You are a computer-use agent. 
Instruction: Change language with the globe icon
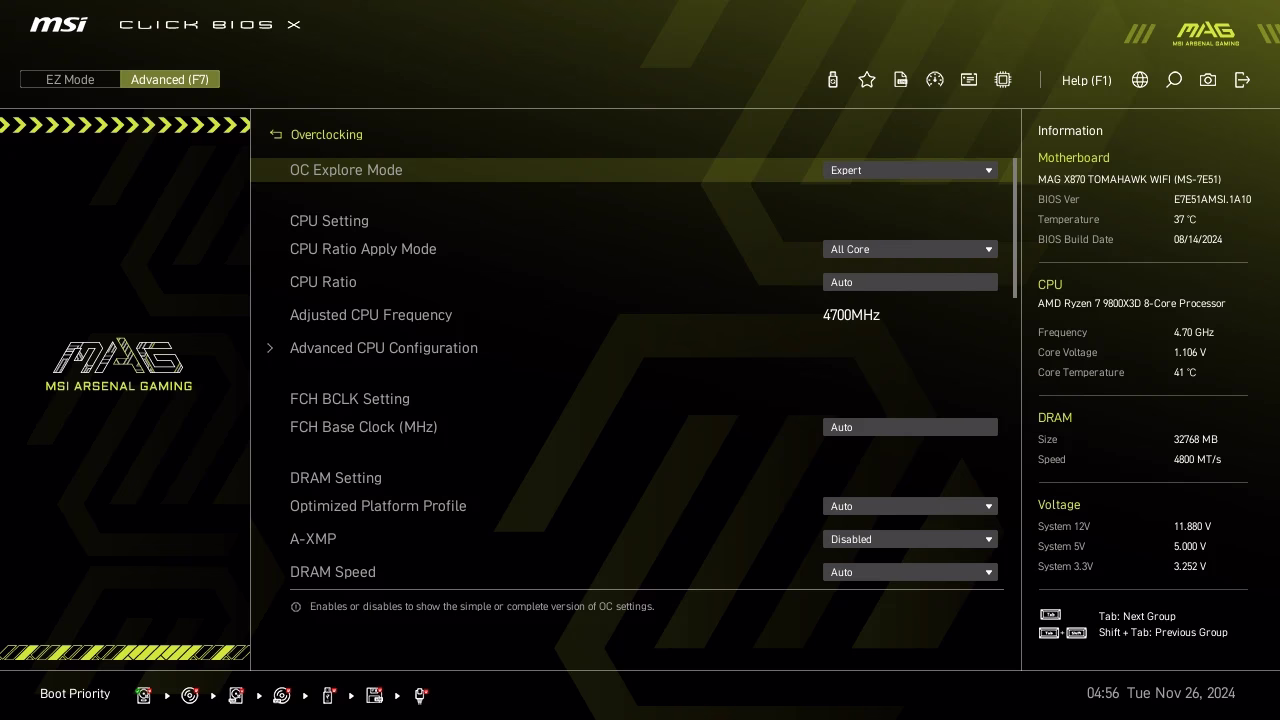click(x=1140, y=80)
